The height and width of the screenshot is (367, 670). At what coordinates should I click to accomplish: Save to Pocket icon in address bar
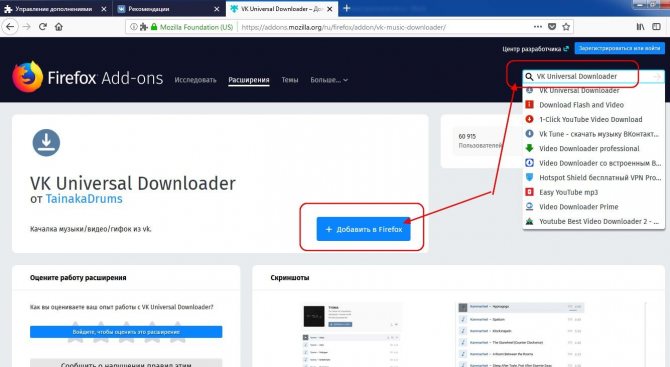pos(552,26)
